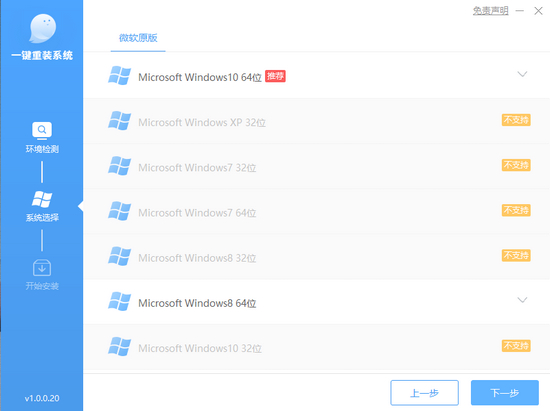The image size is (550, 411).
Task: Click Windows logo beside Windows XP 32位
Action: click(x=120, y=121)
